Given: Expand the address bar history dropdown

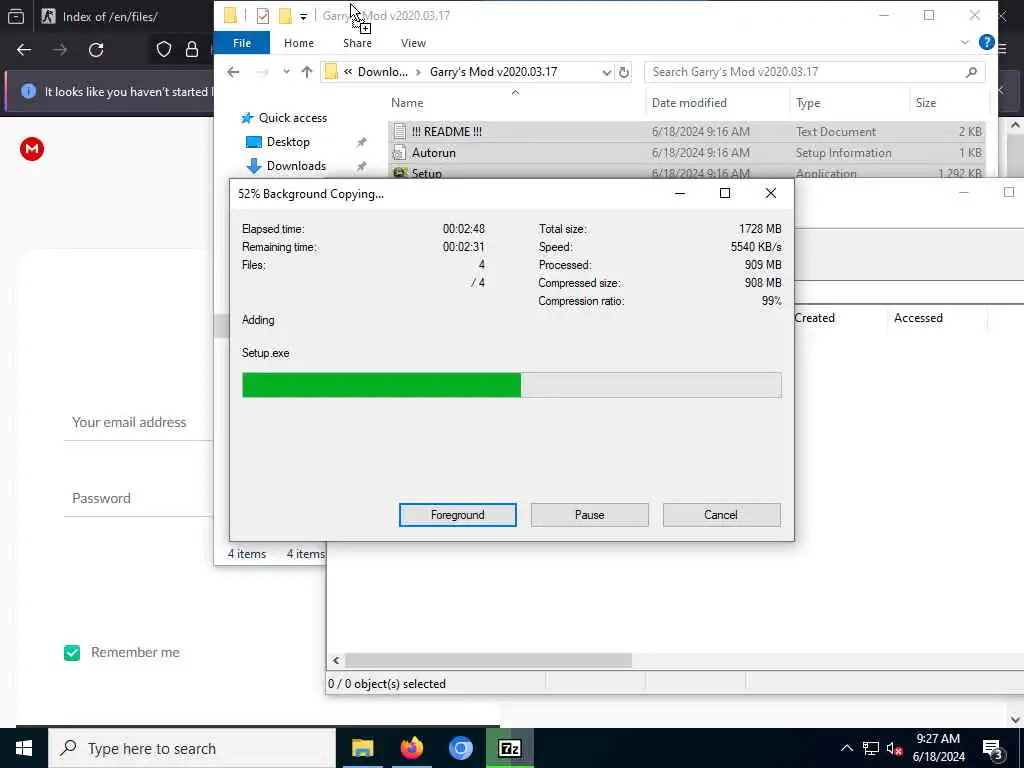Looking at the screenshot, I should [x=606, y=72].
